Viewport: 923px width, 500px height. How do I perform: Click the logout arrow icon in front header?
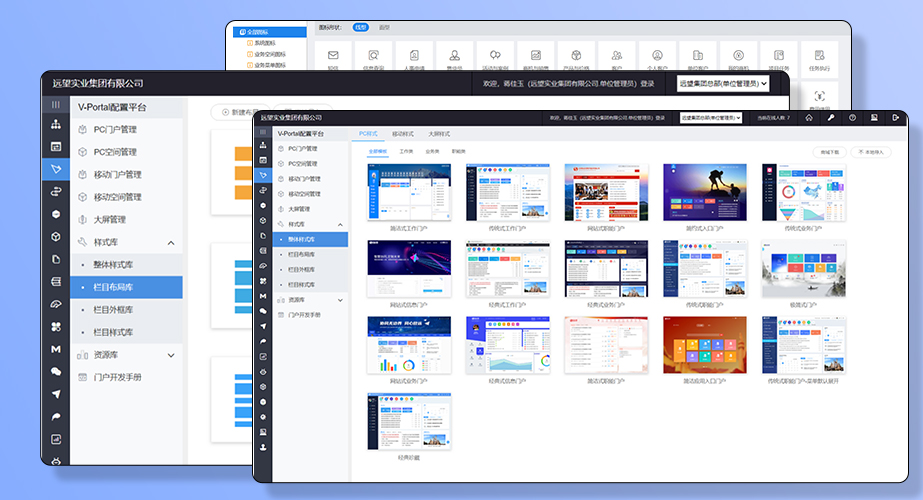(895, 118)
